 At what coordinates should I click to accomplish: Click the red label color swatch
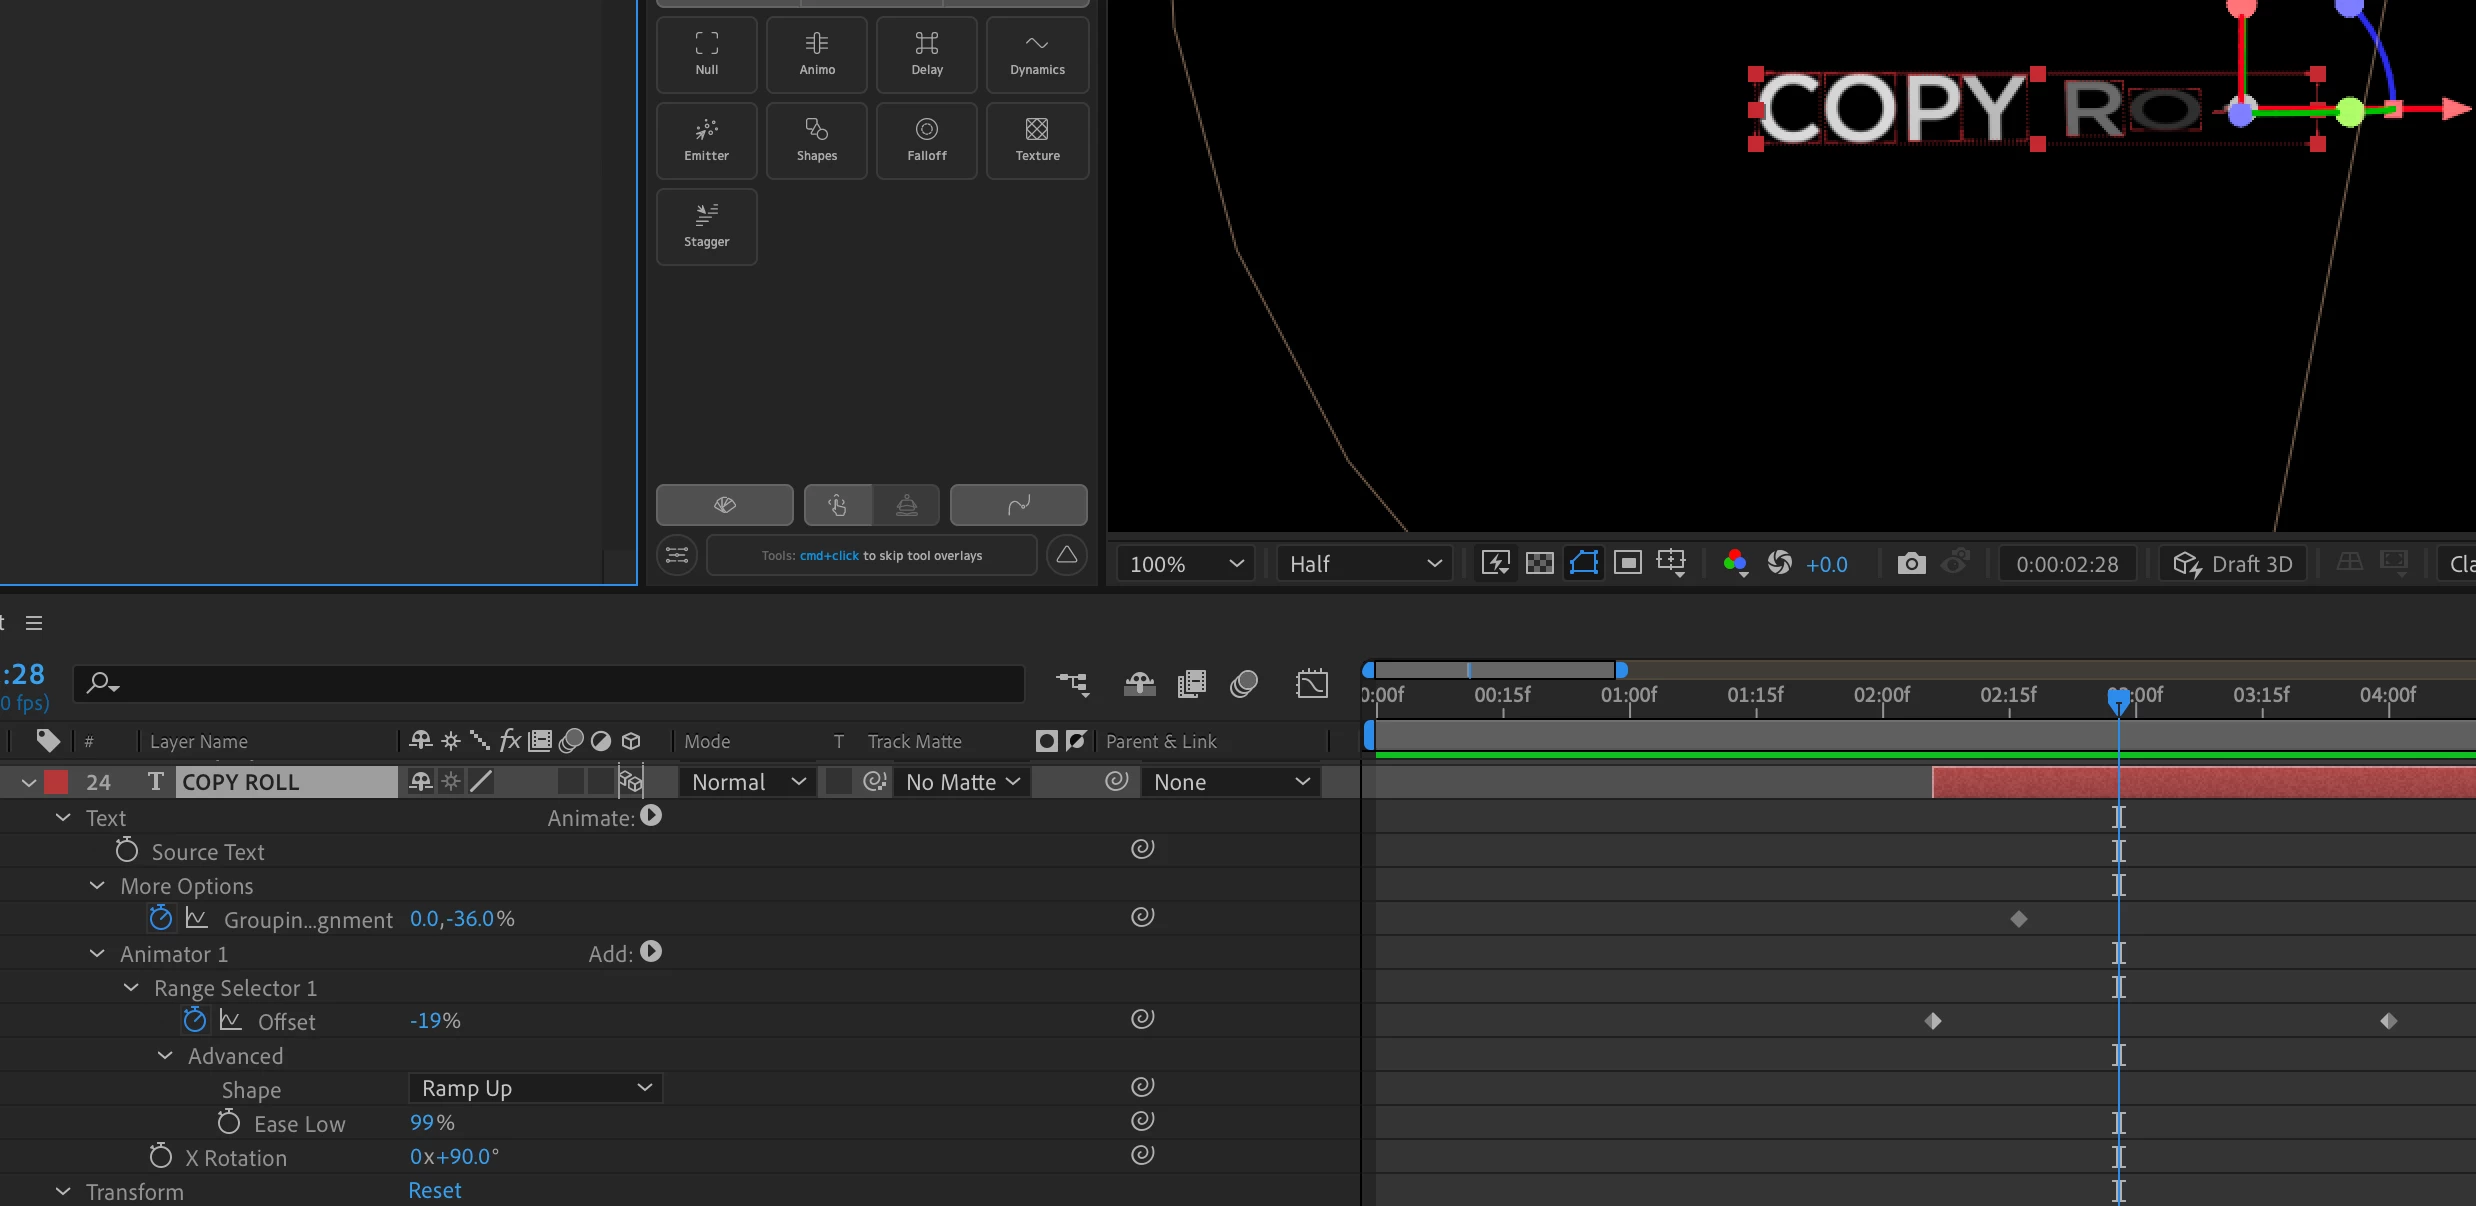[x=56, y=782]
